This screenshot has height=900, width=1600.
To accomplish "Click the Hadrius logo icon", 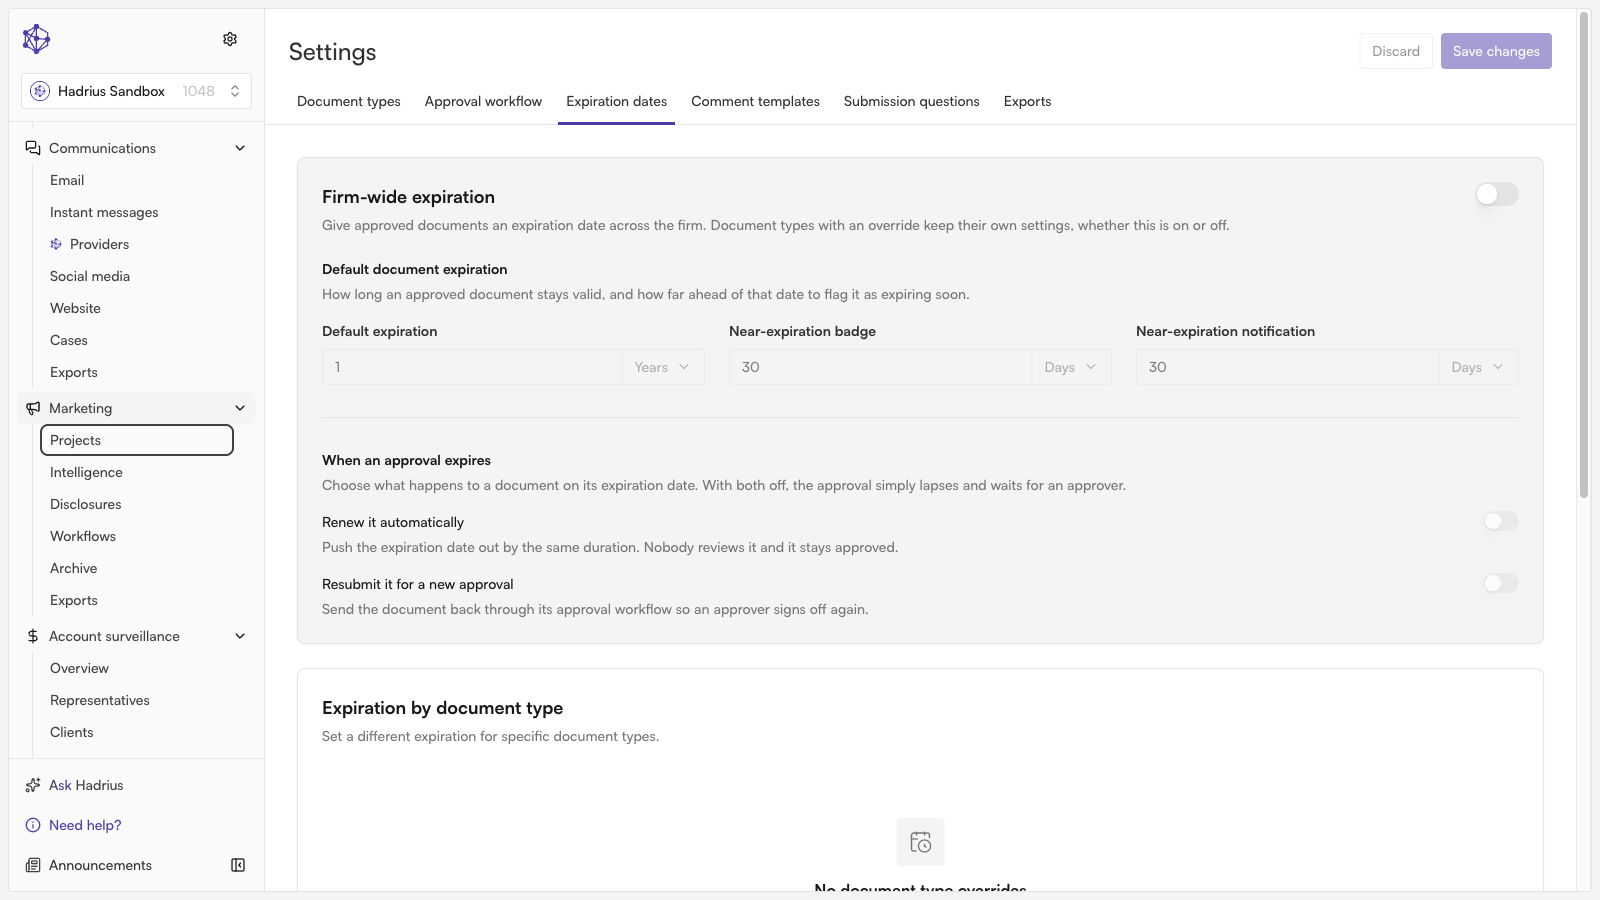I will 36,39.
